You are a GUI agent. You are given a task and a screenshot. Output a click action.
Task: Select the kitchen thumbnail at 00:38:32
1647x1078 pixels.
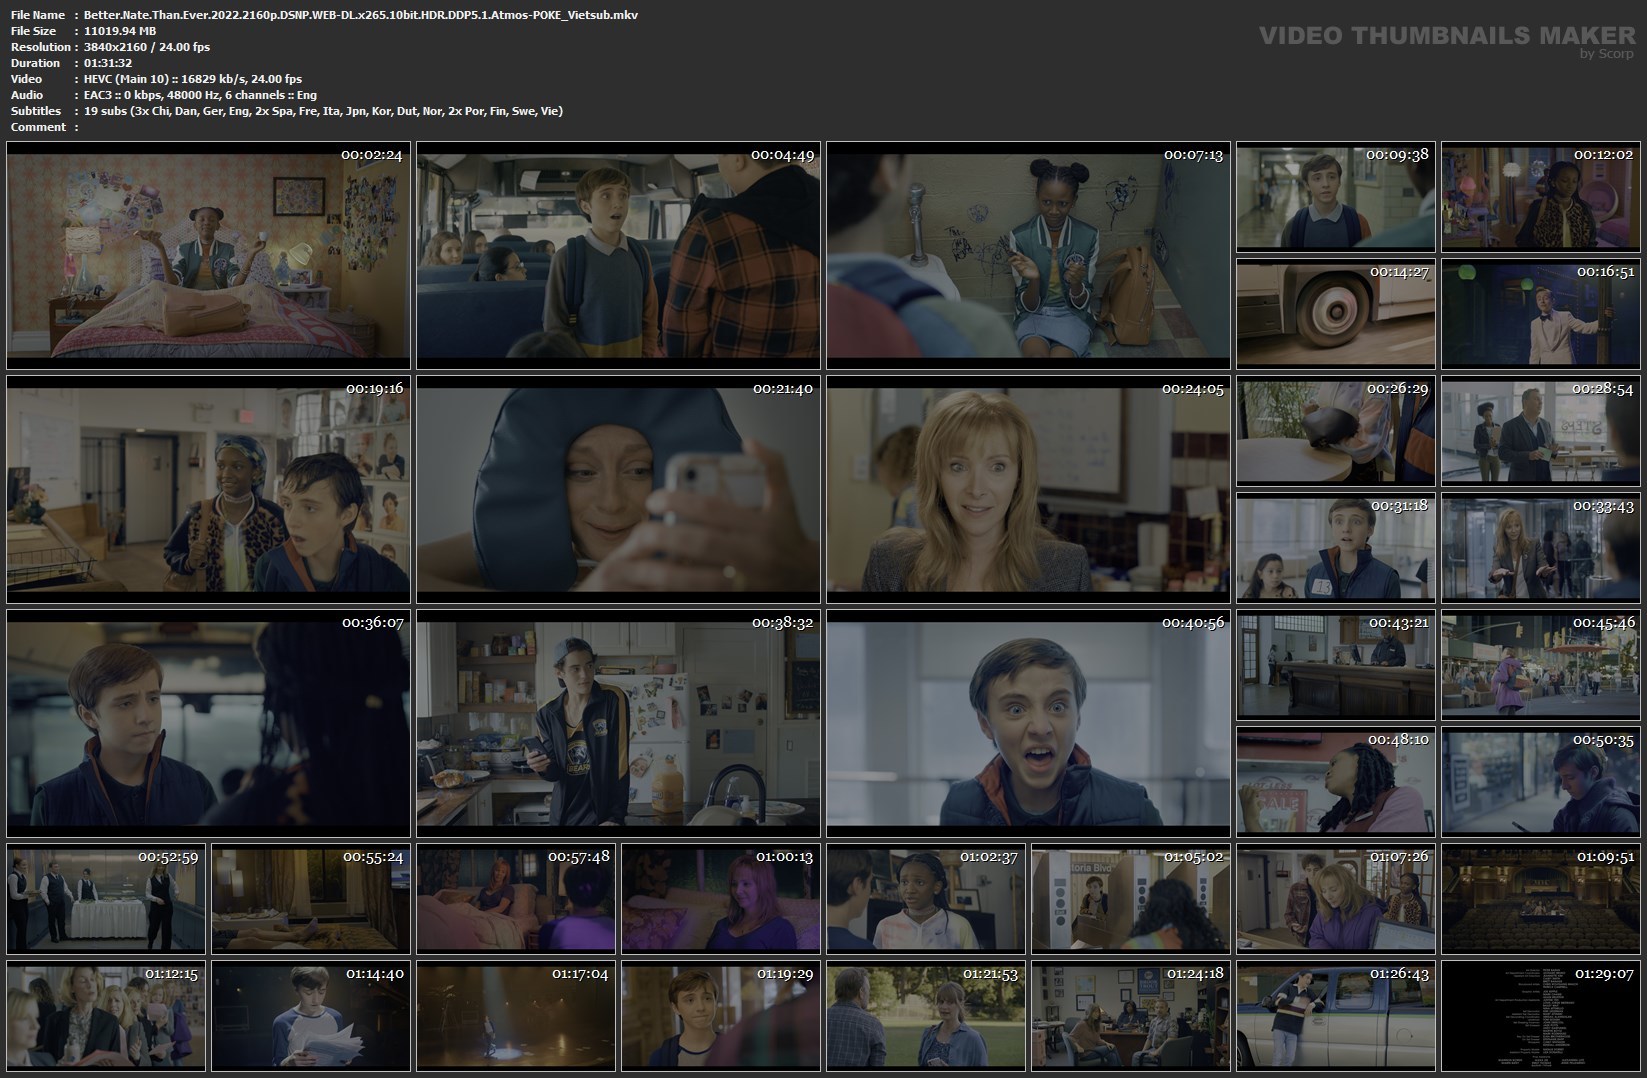coord(618,724)
